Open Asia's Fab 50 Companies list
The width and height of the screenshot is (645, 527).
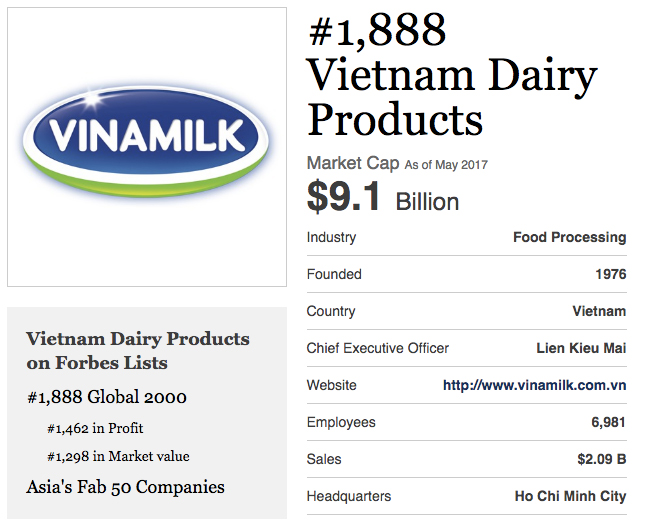click(x=125, y=487)
